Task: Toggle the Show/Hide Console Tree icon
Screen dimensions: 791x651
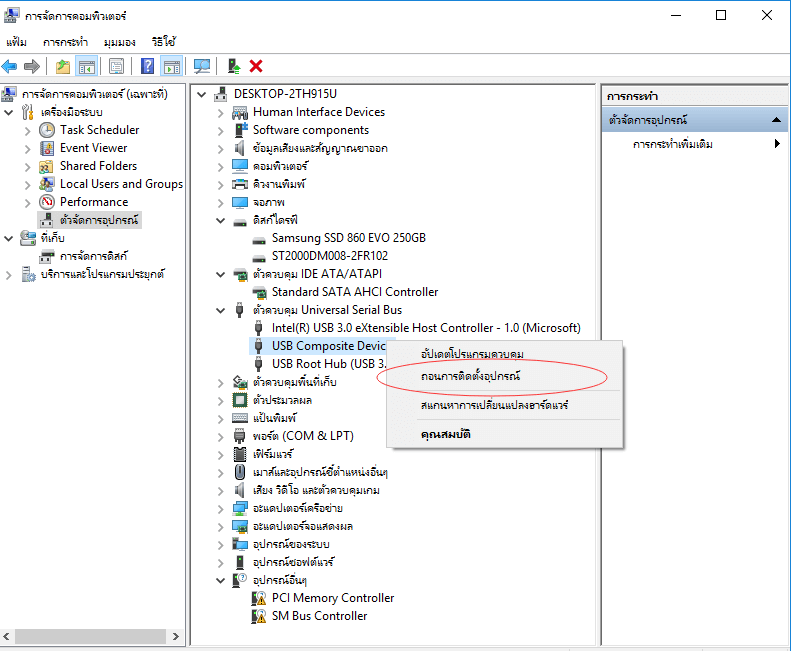Action: [87, 66]
